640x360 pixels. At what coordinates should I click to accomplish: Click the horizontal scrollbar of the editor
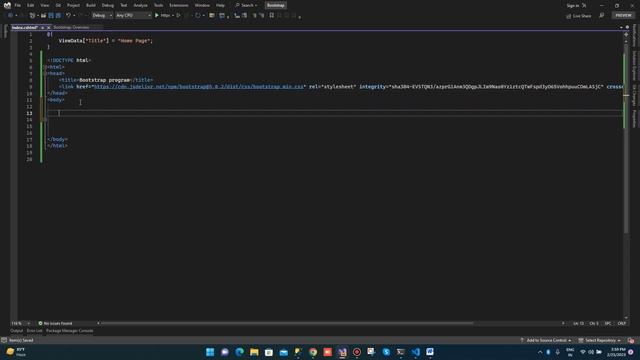click(288, 323)
